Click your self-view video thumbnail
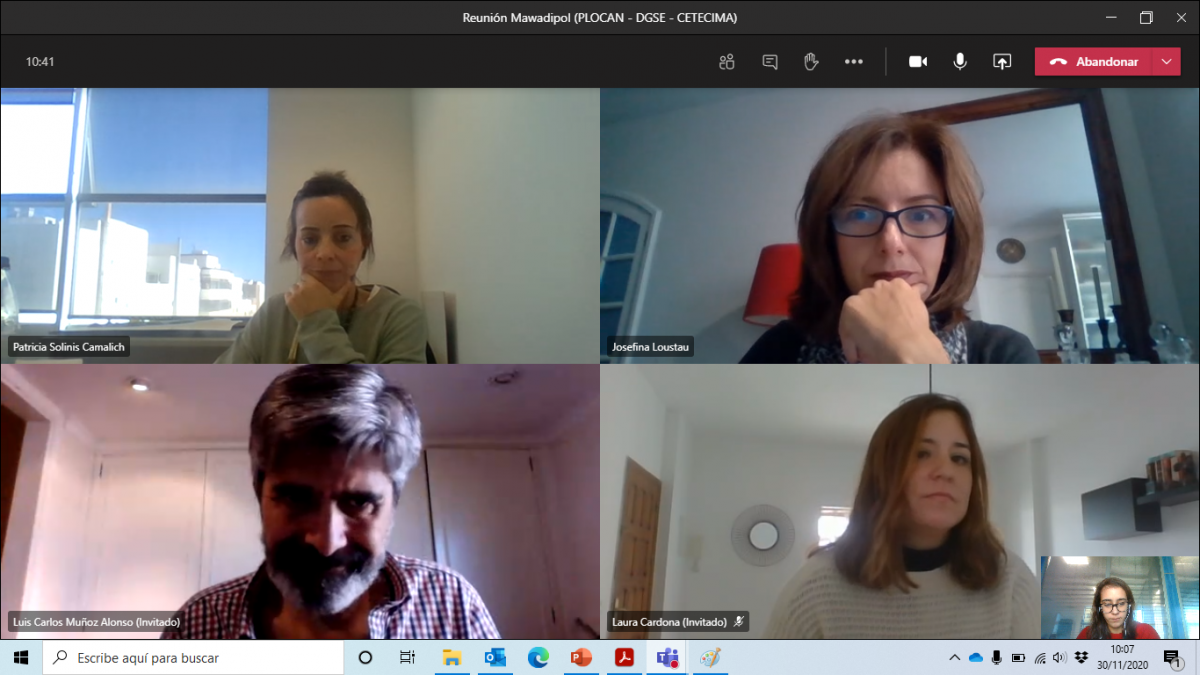The image size is (1200, 675). pyautogui.click(x=1119, y=598)
